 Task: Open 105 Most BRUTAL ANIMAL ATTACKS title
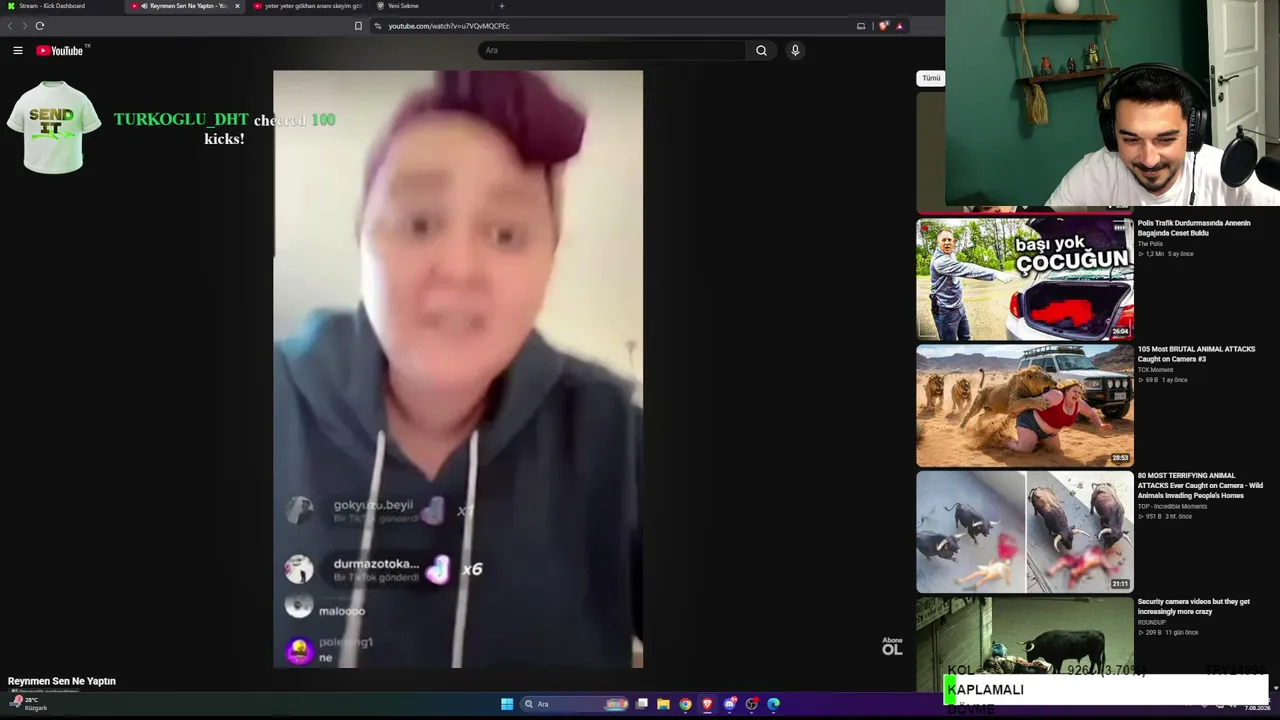(1196, 354)
